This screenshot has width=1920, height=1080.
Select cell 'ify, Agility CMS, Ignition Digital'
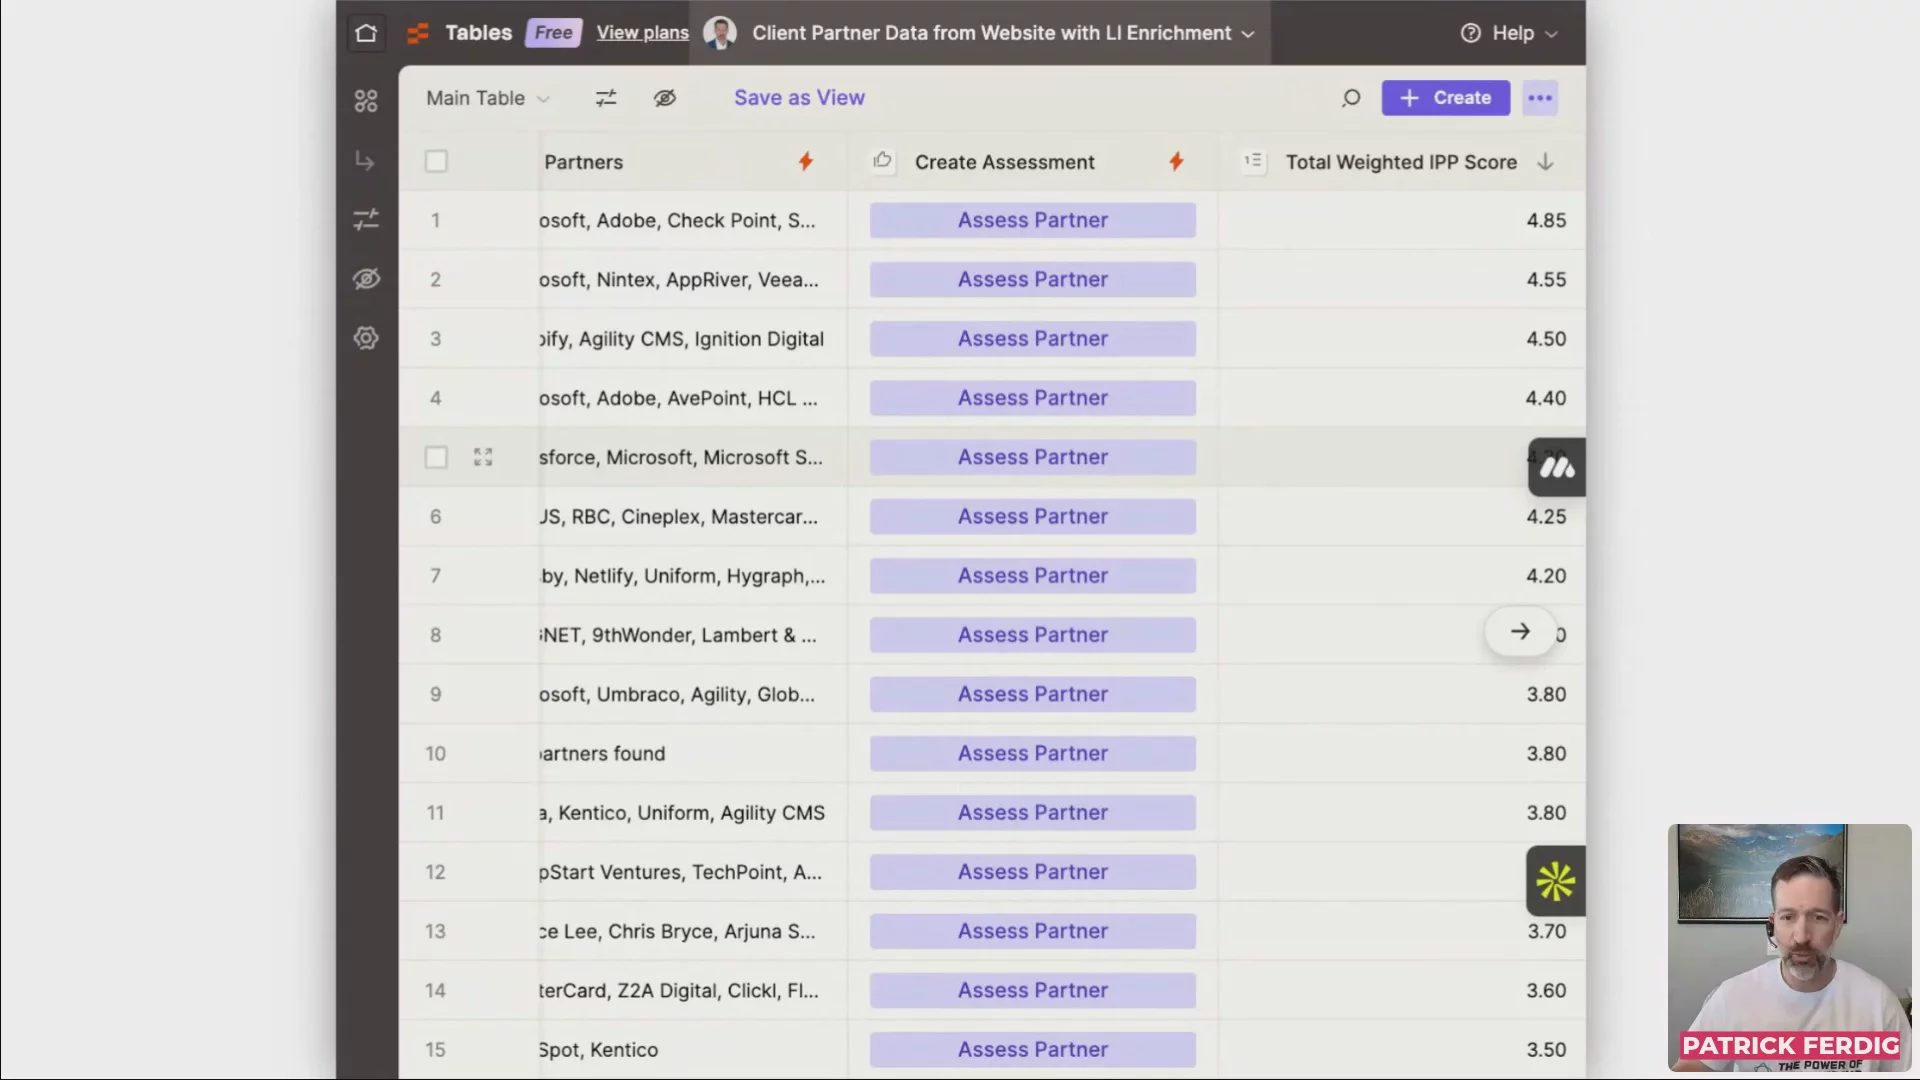692,339
